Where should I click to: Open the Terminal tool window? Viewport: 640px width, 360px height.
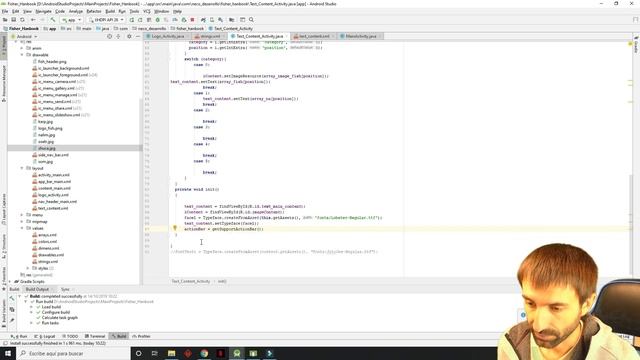click(95, 336)
